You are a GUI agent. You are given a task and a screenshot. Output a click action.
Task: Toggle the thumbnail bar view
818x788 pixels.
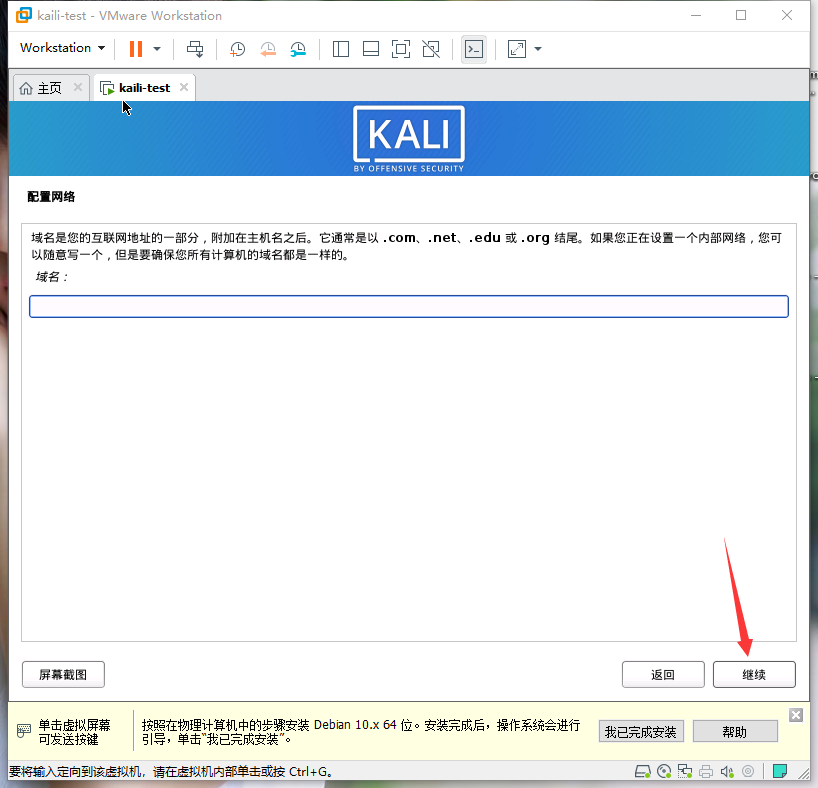click(x=370, y=48)
